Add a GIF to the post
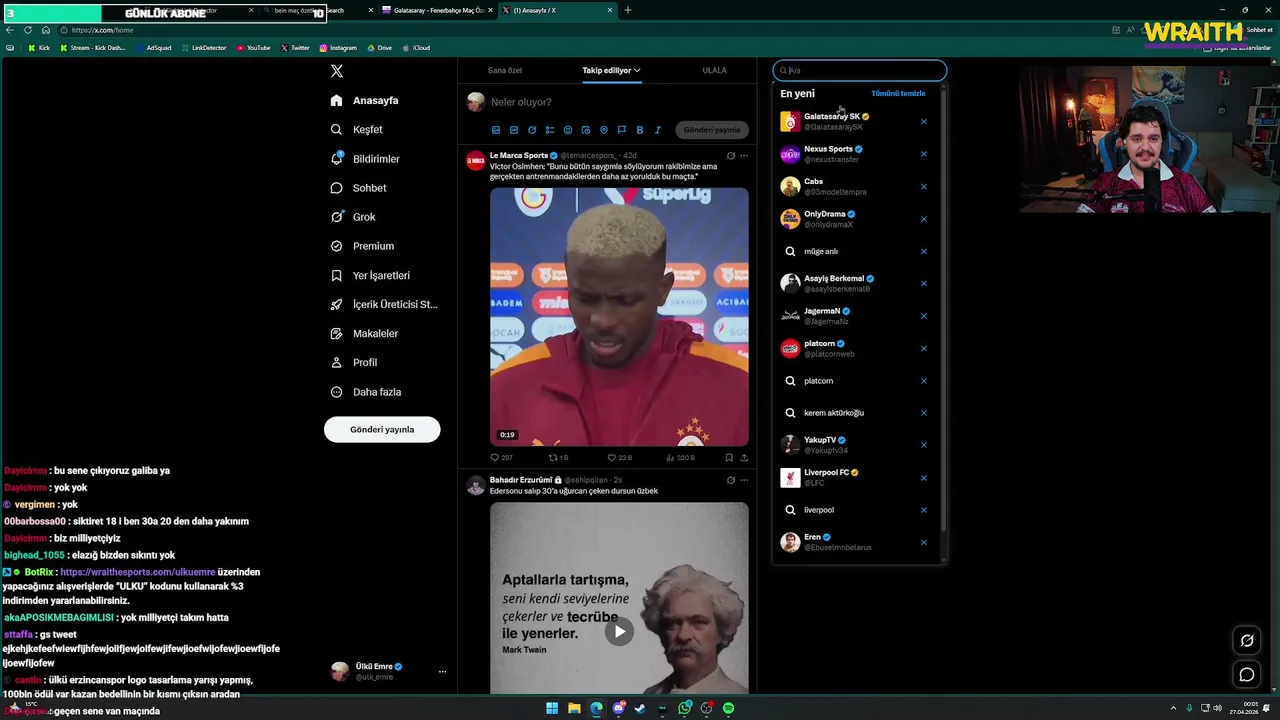Screen dimensions: 1280x720 (x=514, y=130)
